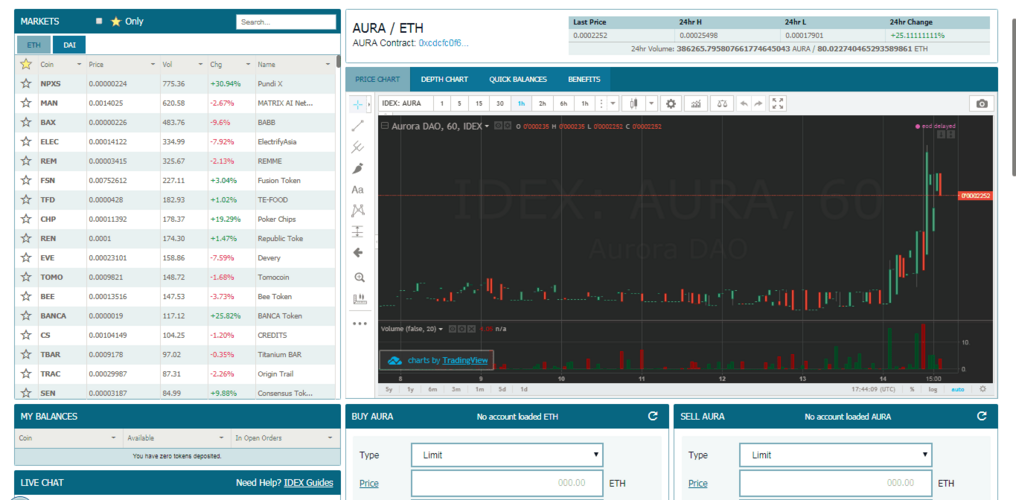Click the left arrow icon in chart sidebar
Screen dimensions: 1016x500
coord(358,253)
